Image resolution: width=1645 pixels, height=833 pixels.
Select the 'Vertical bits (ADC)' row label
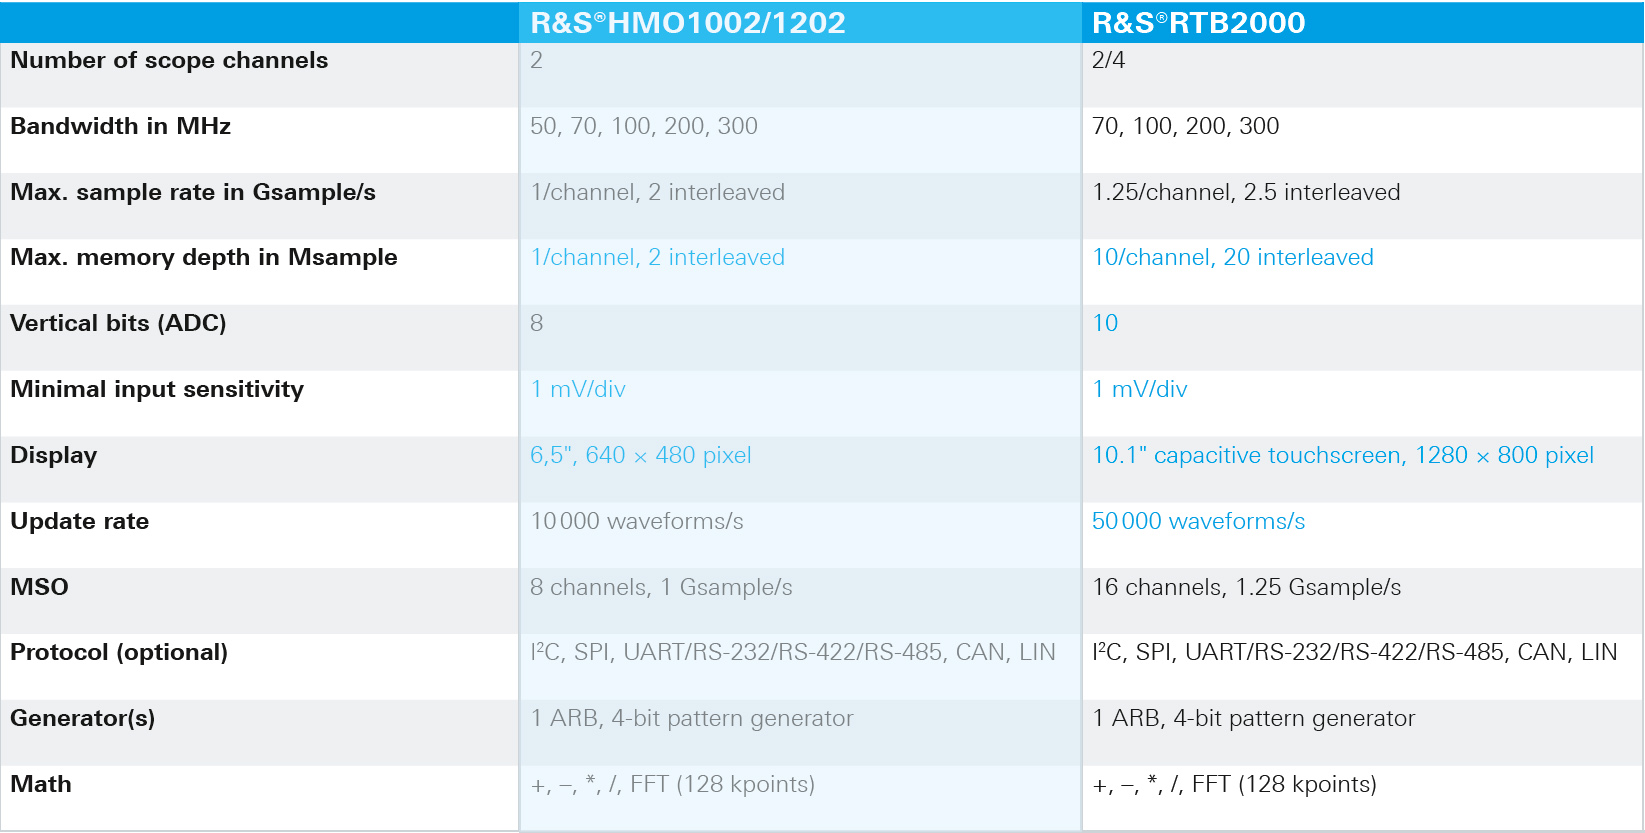[118, 324]
